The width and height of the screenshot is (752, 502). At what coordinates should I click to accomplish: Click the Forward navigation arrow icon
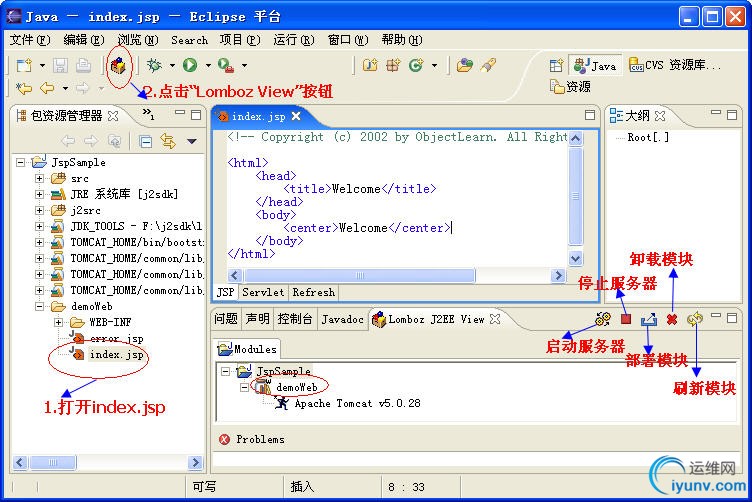82,88
